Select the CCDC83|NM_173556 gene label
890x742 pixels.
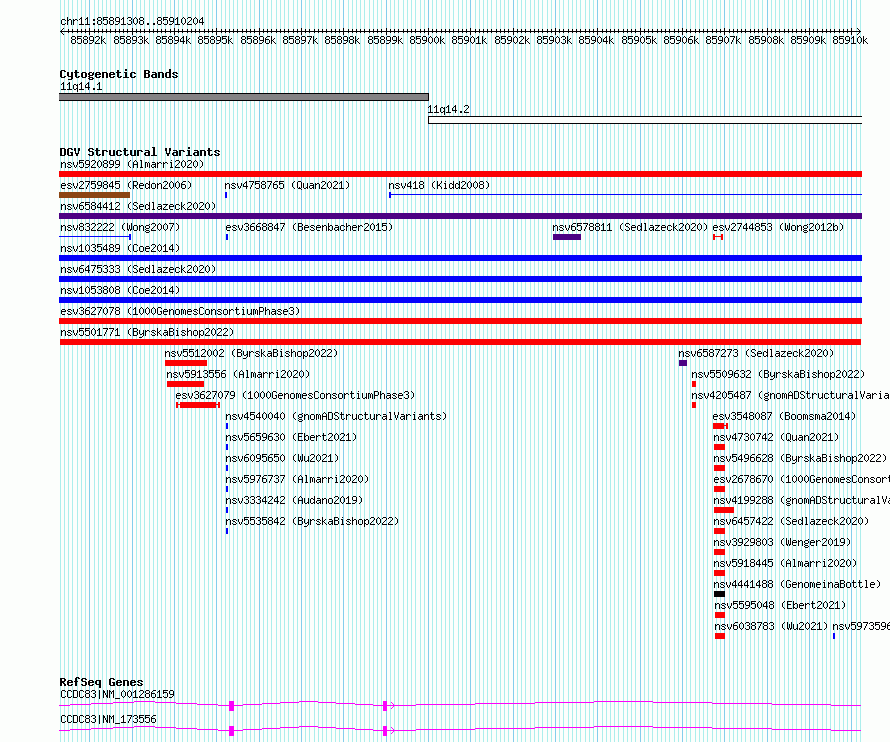(108, 719)
